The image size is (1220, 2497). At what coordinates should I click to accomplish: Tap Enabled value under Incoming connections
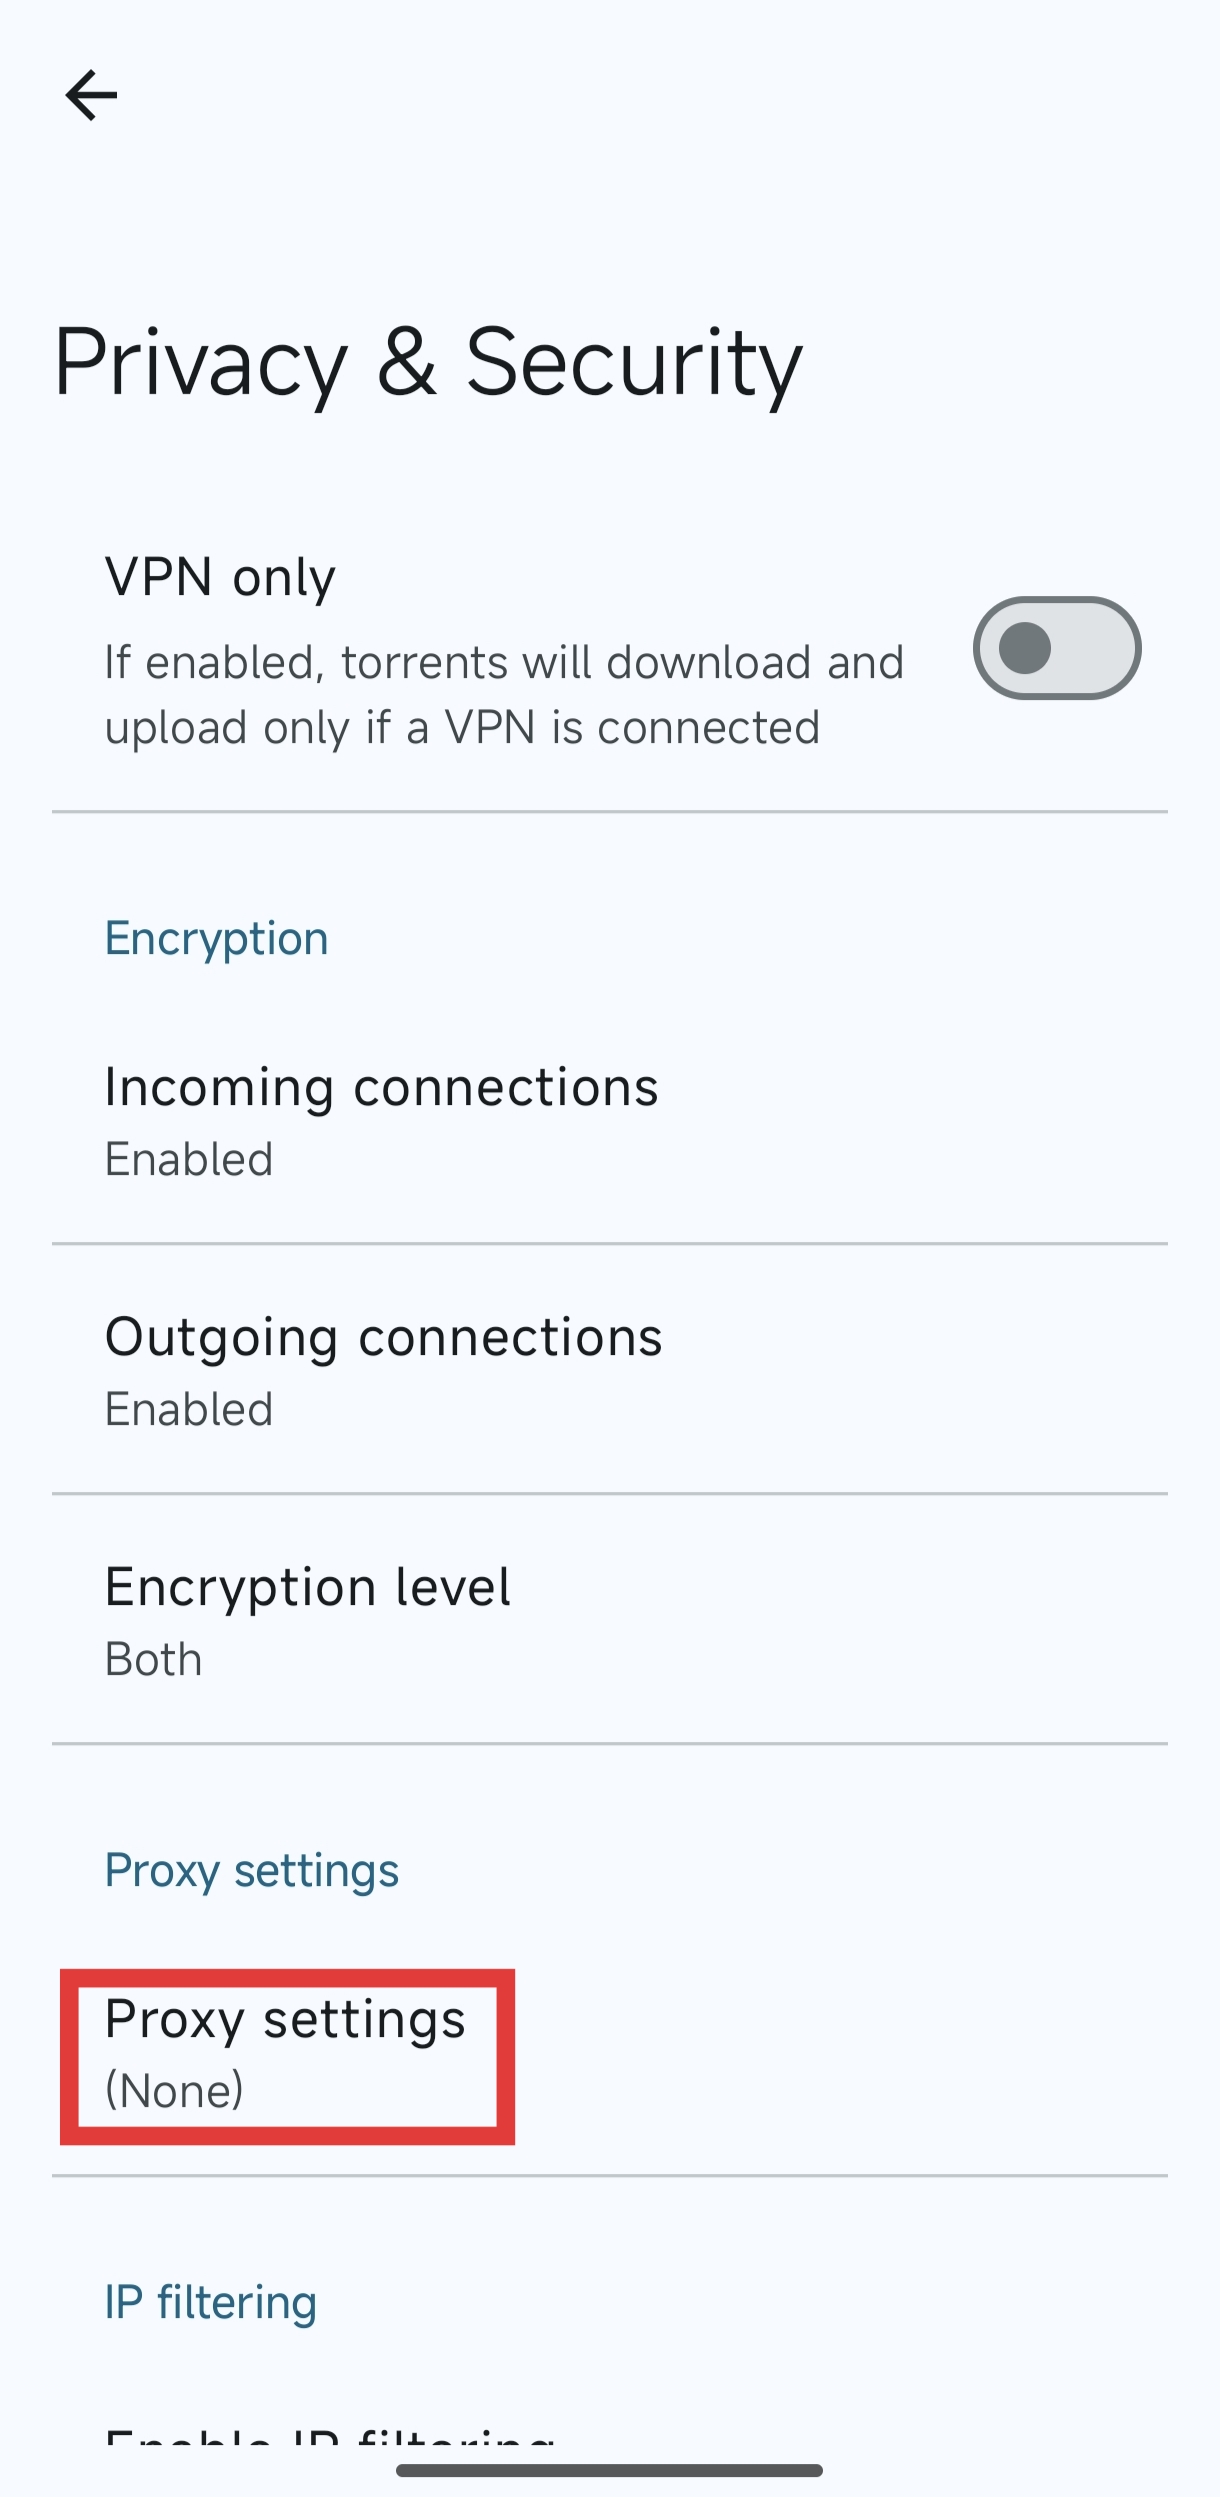click(189, 1160)
